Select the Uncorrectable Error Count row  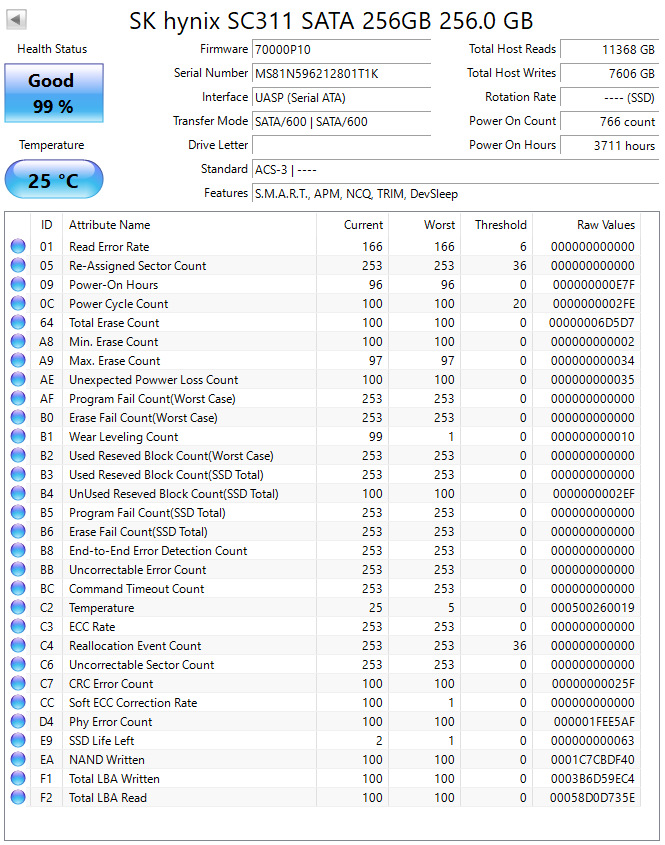(x=324, y=570)
